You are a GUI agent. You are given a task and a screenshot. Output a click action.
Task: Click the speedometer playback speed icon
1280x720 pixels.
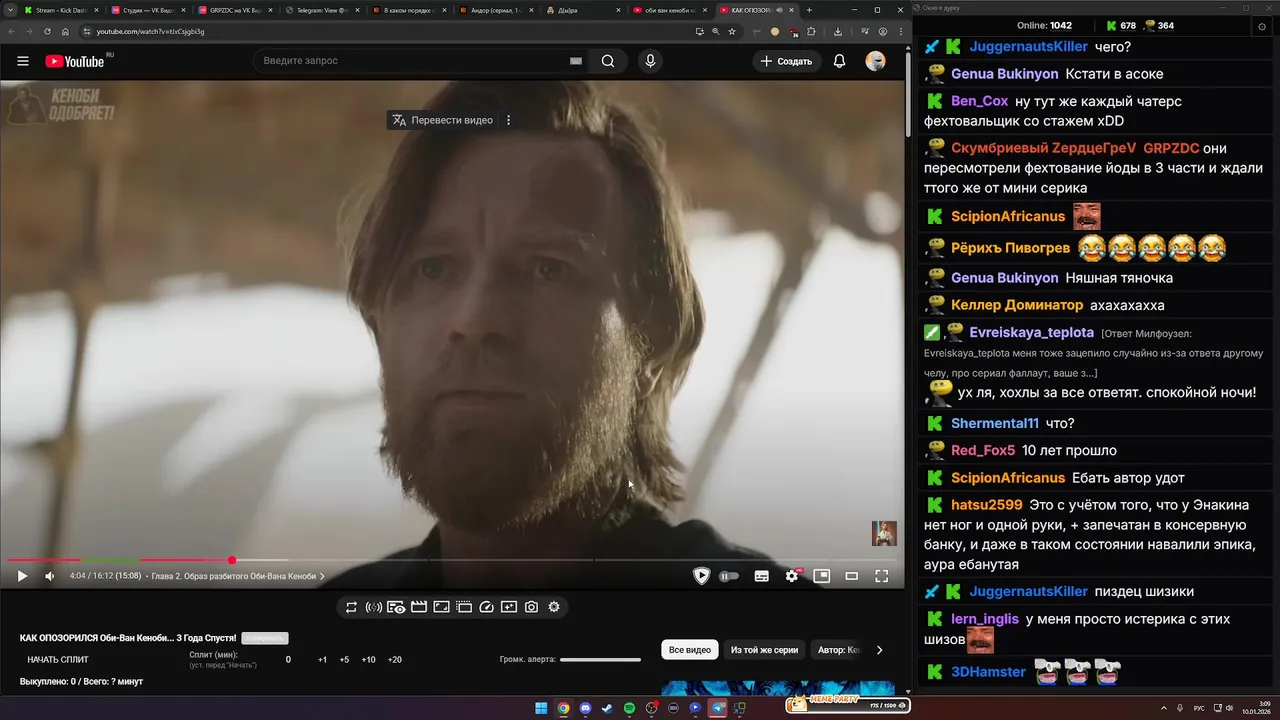pos(487,607)
